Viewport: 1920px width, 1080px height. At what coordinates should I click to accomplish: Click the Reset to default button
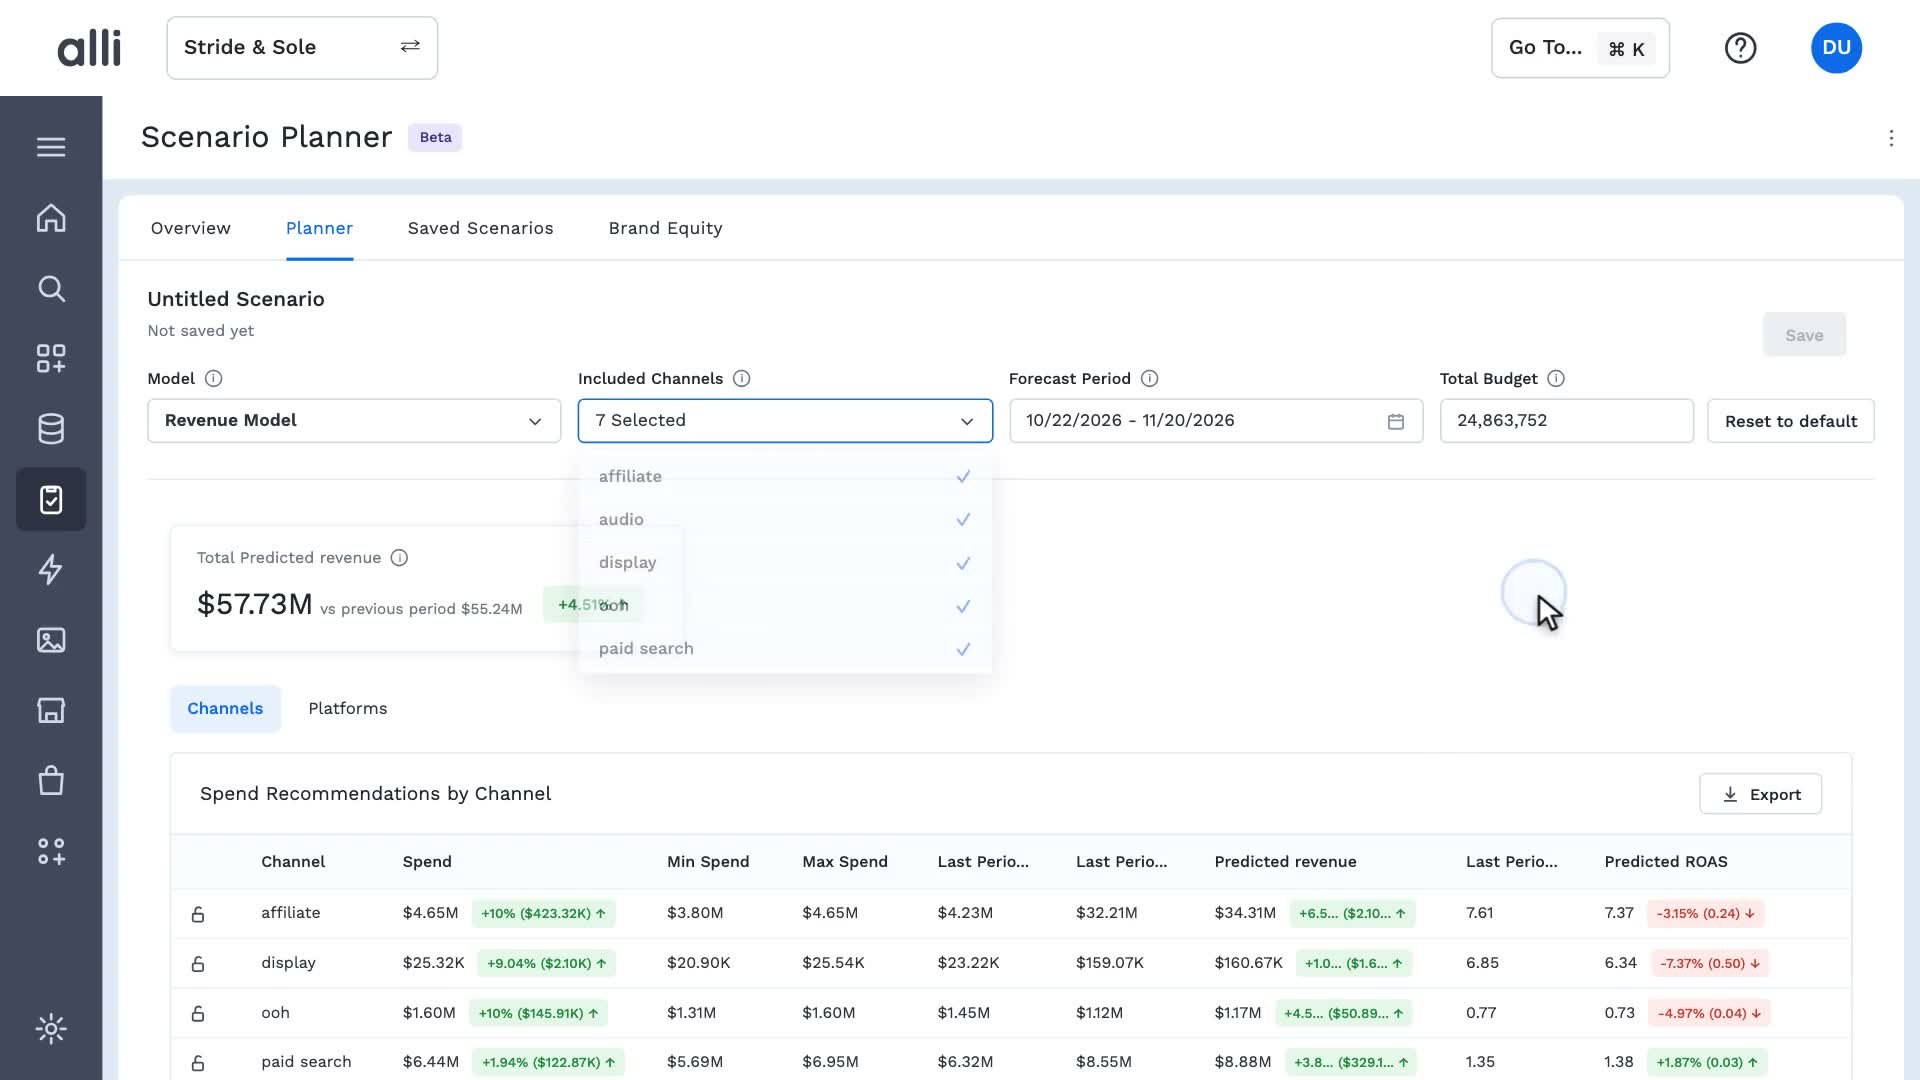tap(1790, 421)
